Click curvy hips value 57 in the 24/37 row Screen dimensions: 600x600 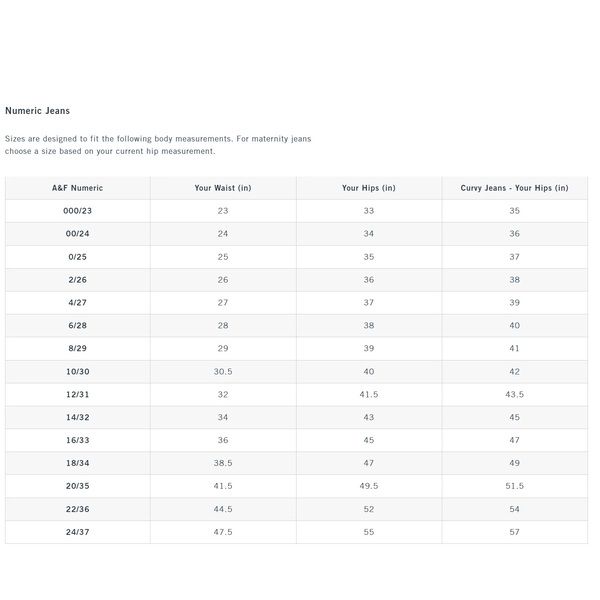[x=514, y=533]
